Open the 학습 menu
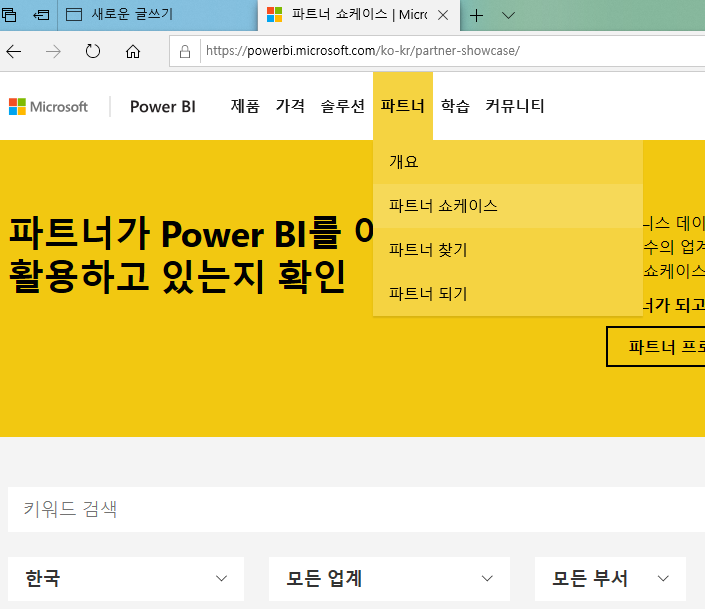Screen dimensions: 705x609 pos(455,106)
